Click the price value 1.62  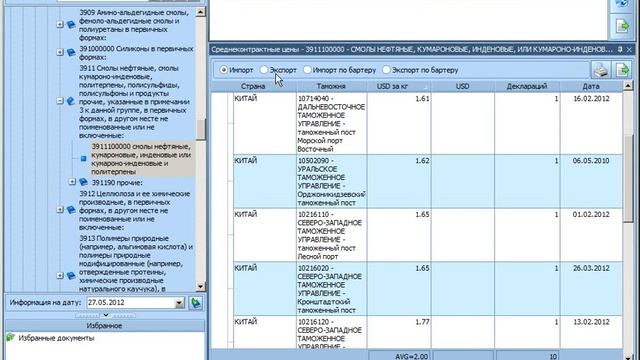(422, 160)
